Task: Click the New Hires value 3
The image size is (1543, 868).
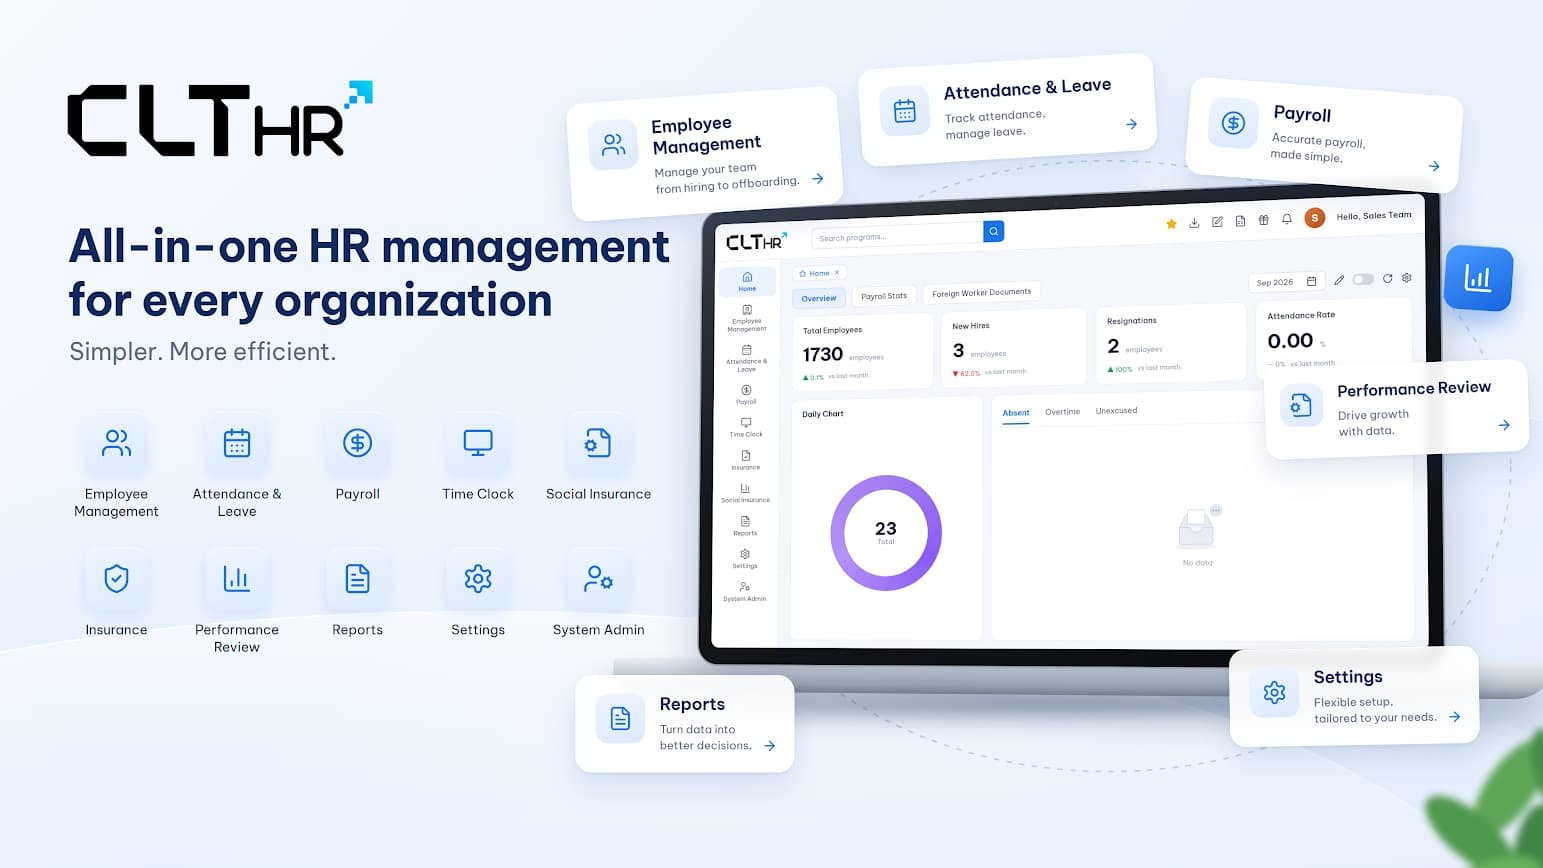Action: [x=958, y=351]
